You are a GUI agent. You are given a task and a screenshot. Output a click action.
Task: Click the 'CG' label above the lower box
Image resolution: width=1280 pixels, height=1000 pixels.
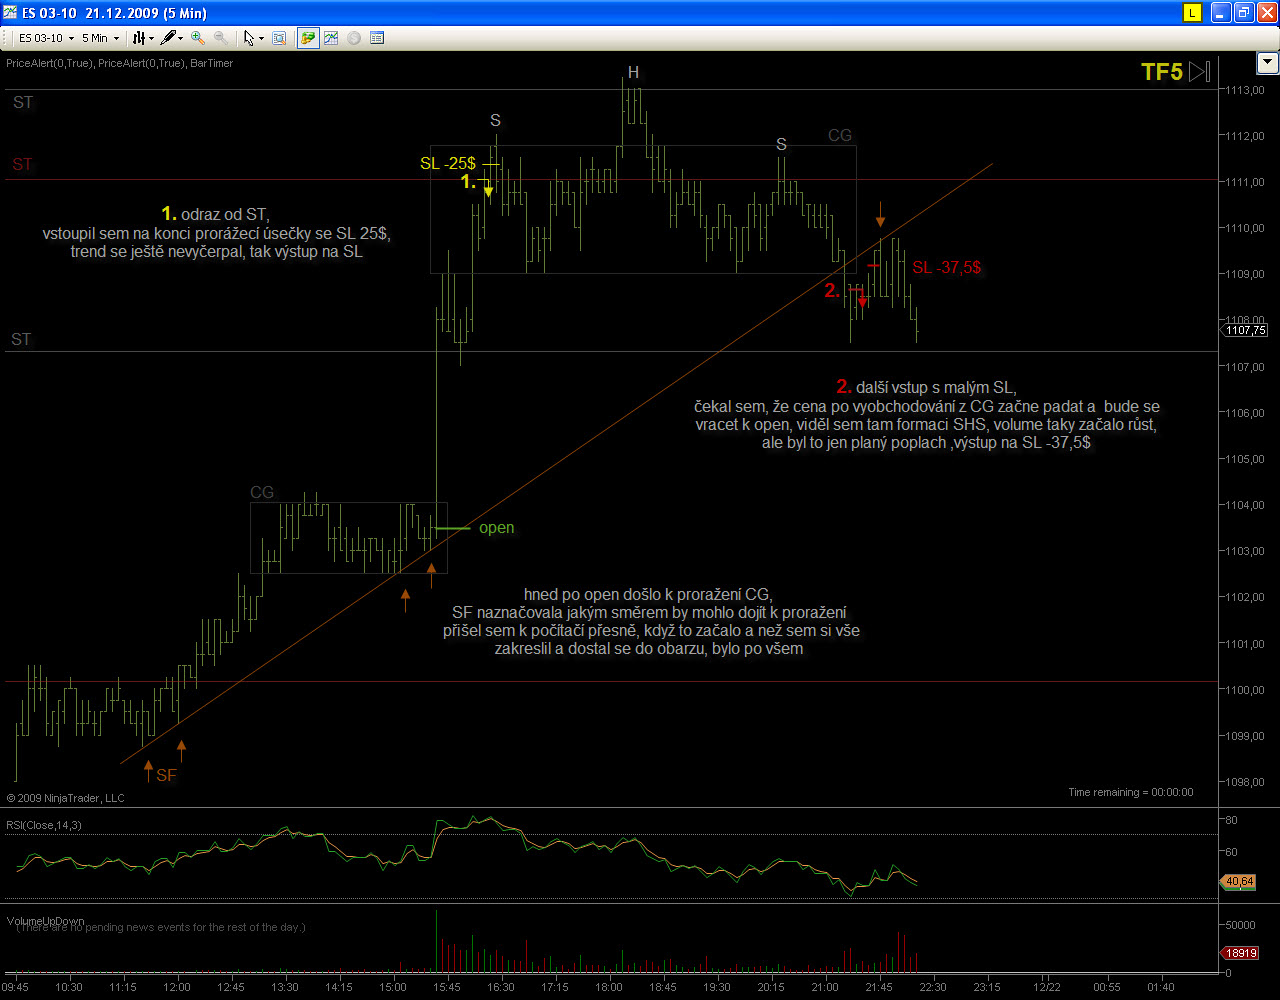262,492
